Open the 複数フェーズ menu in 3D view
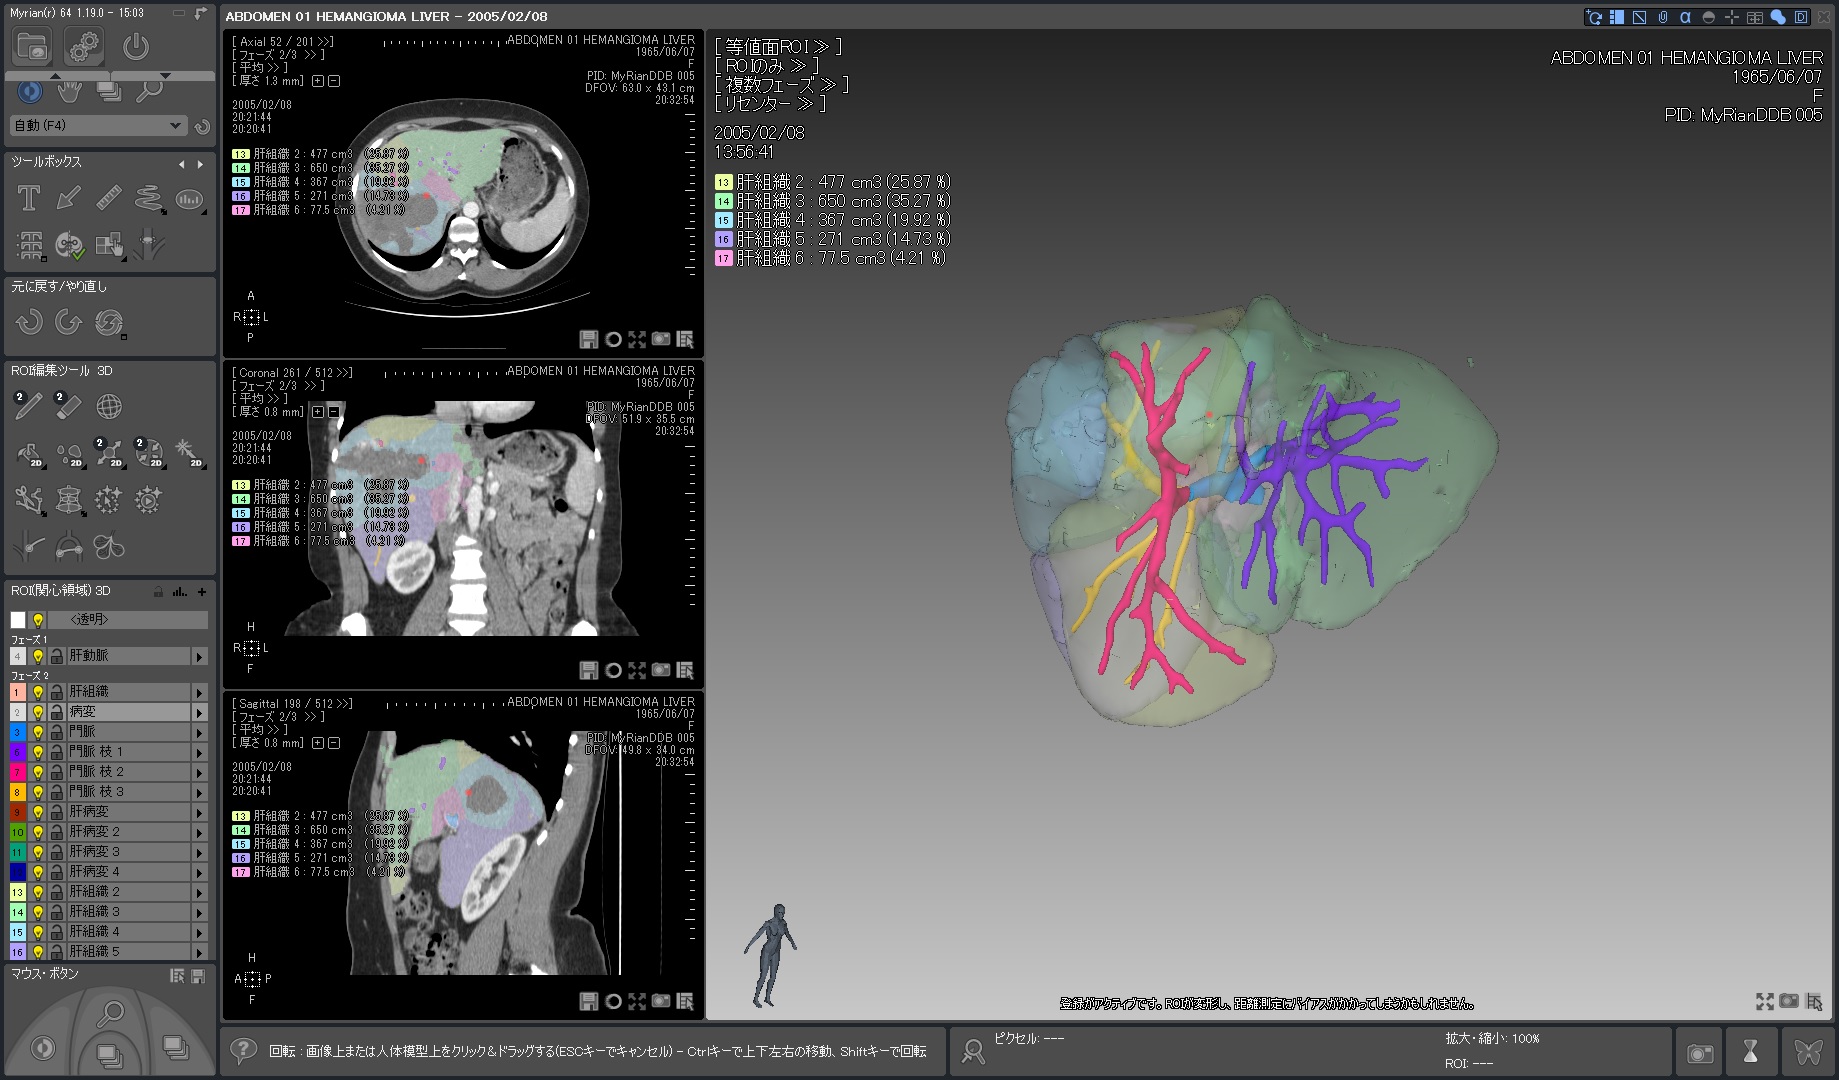1839x1080 pixels. click(x=781, y=85)
